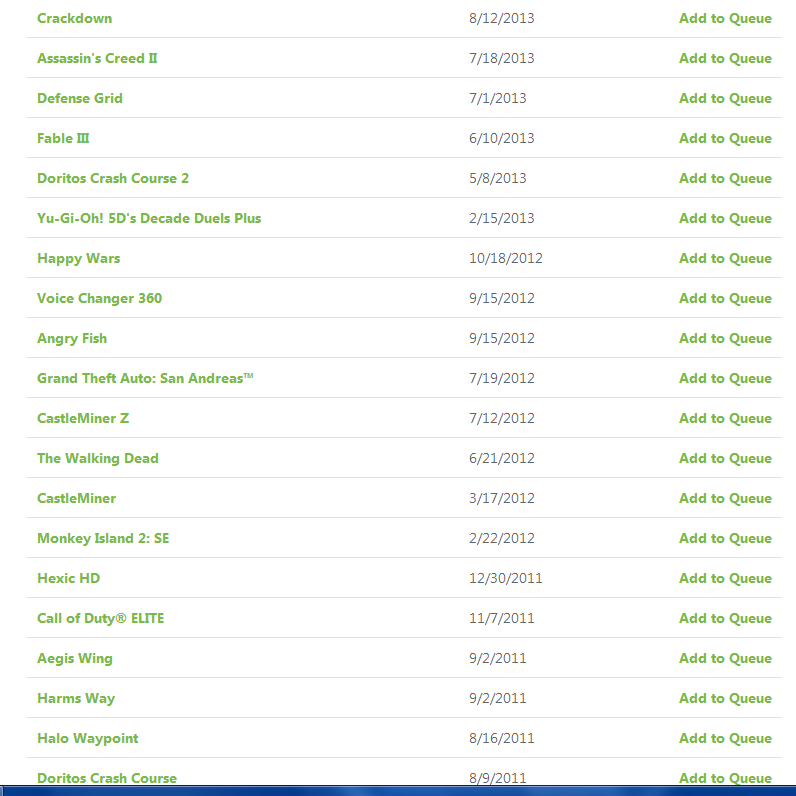796x796 pixels.
Task: Select the 6/21/2012 date text
Action: (x=502, y=458)
